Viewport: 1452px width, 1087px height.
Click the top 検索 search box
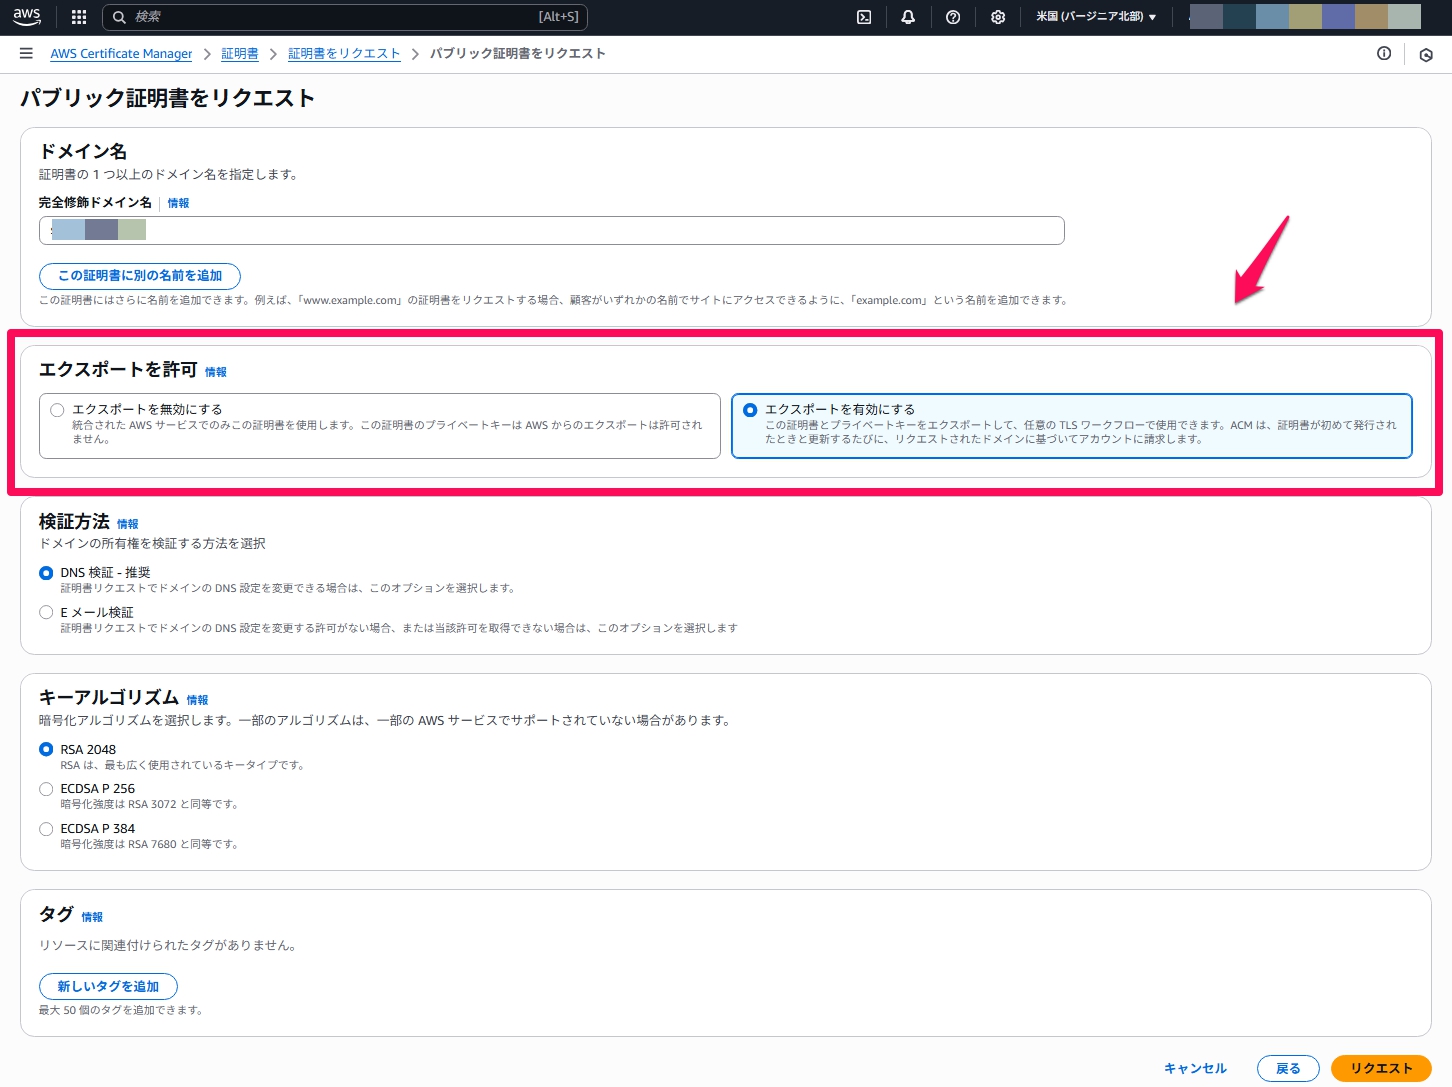(345, 17)
